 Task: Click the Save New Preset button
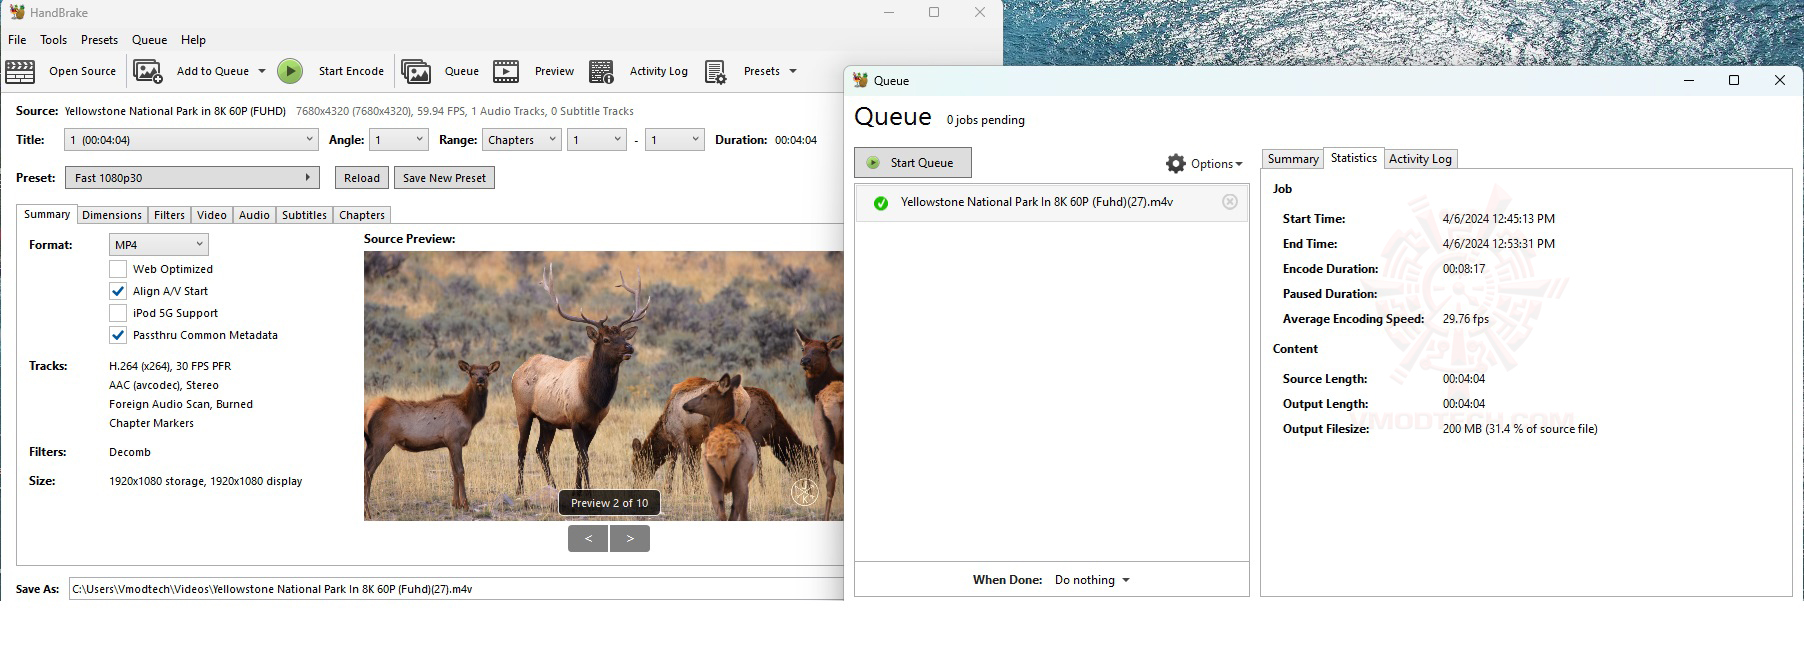(444, 178)
